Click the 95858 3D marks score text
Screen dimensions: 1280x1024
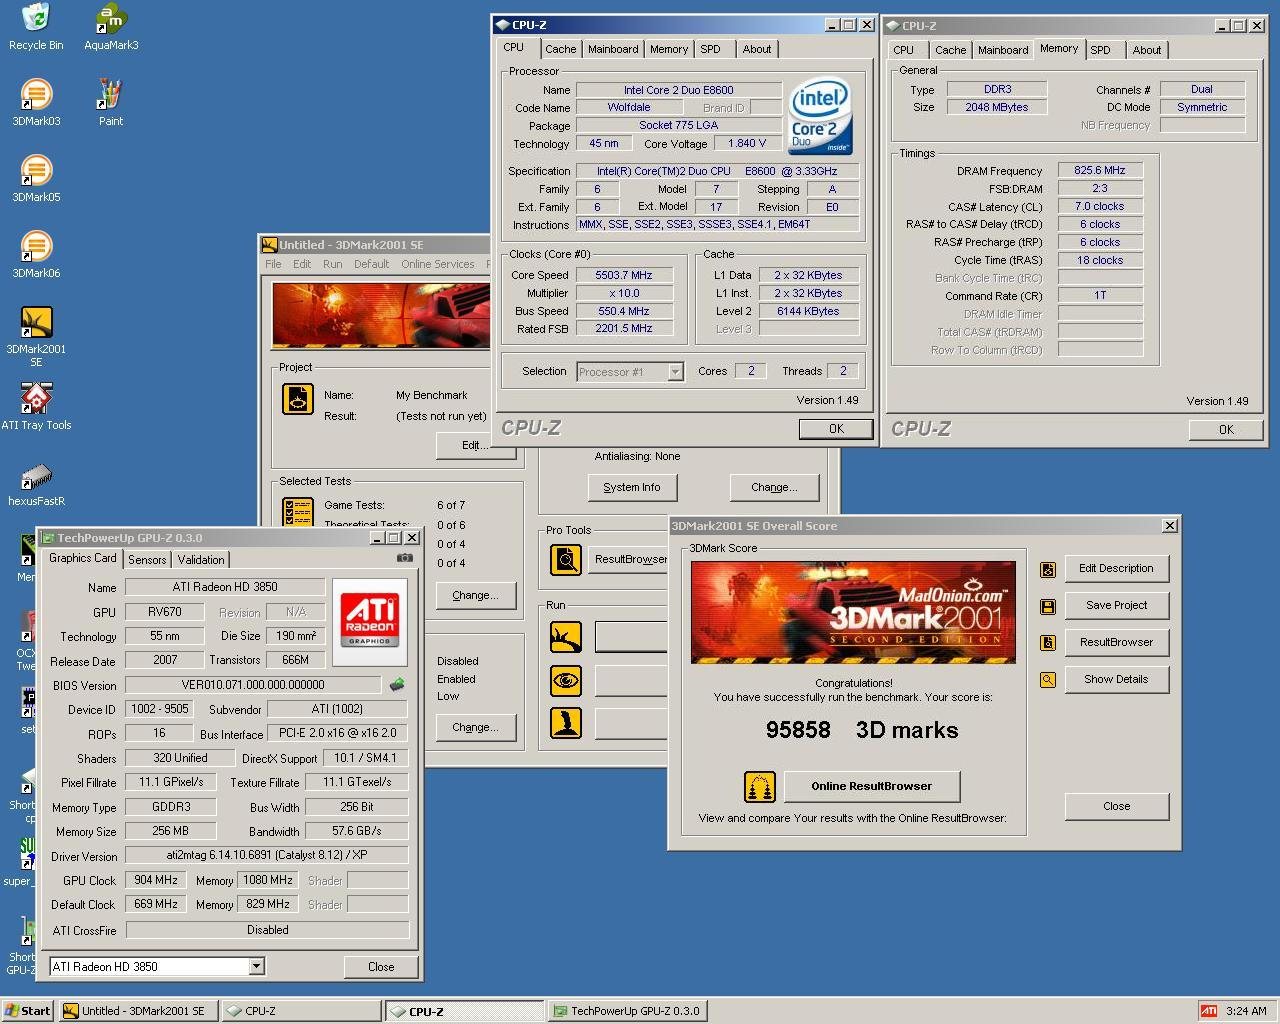(x=861, y=730)
